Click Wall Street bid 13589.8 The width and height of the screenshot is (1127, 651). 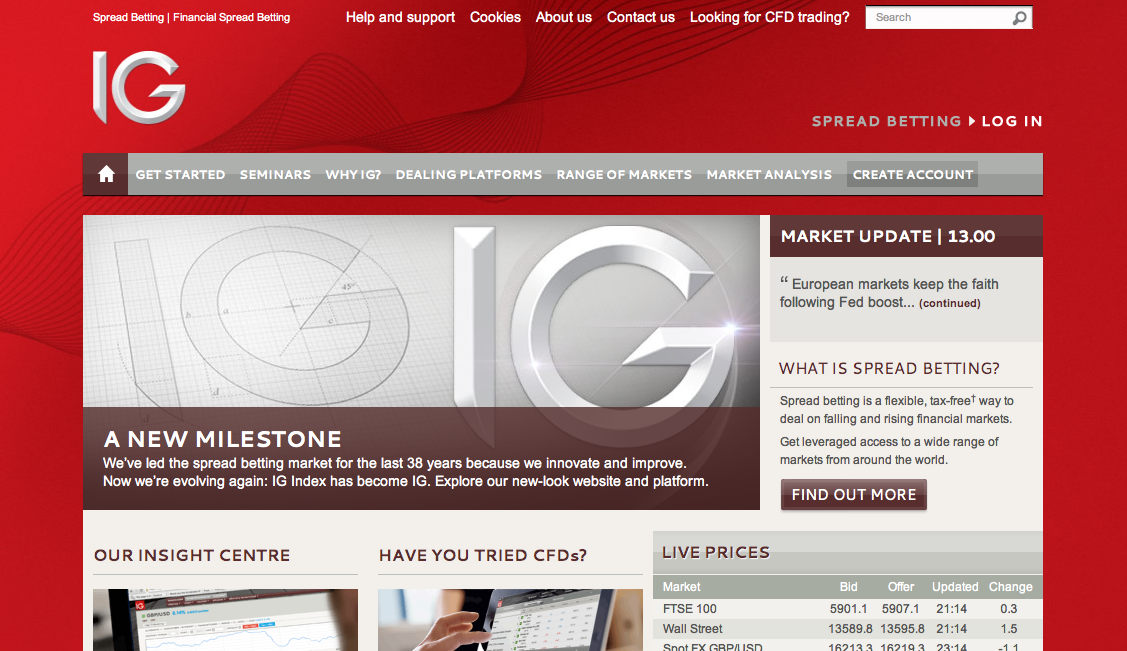(x=850, y=629)
